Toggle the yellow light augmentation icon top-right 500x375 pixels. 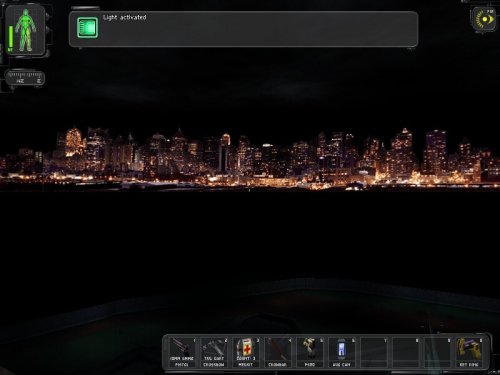pos(484,19)
